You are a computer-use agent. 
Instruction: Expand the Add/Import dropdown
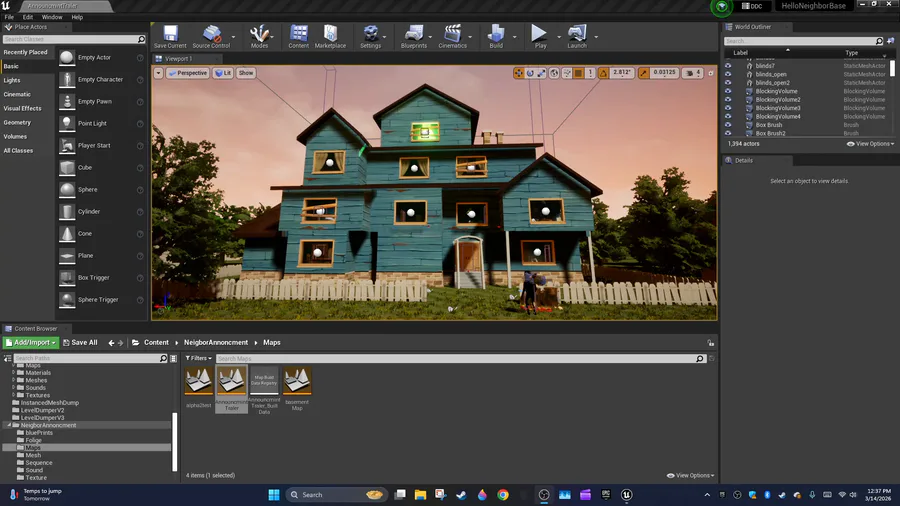tap(30, 342)
